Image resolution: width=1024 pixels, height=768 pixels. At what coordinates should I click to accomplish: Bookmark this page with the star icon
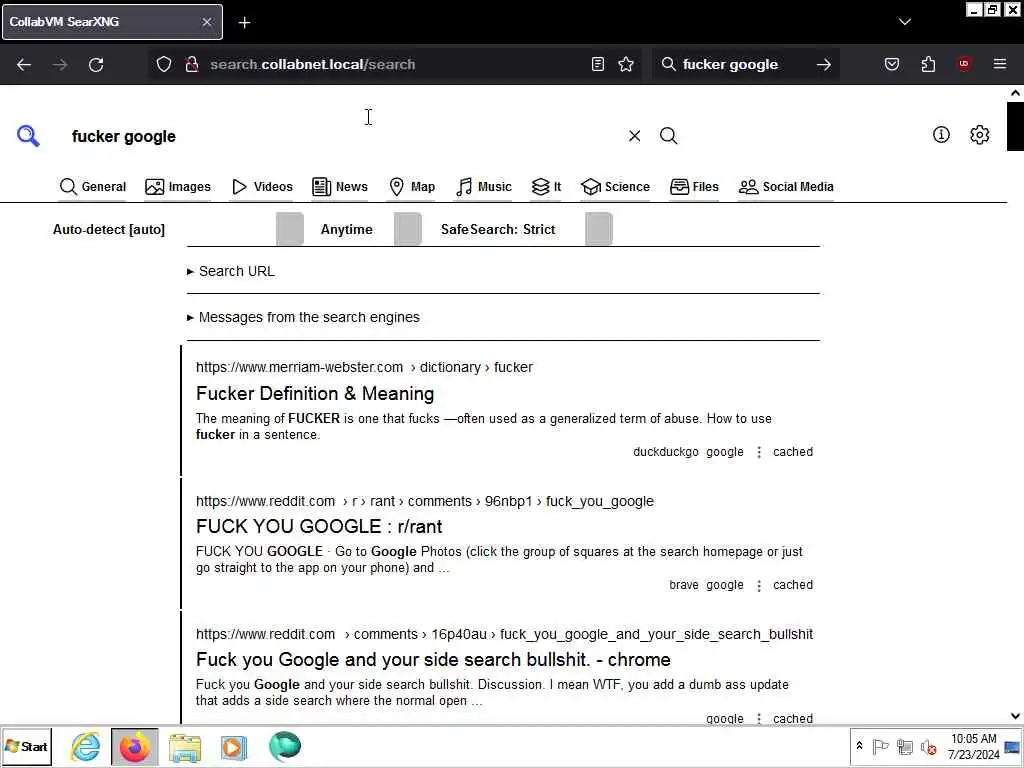click(626, 64)
